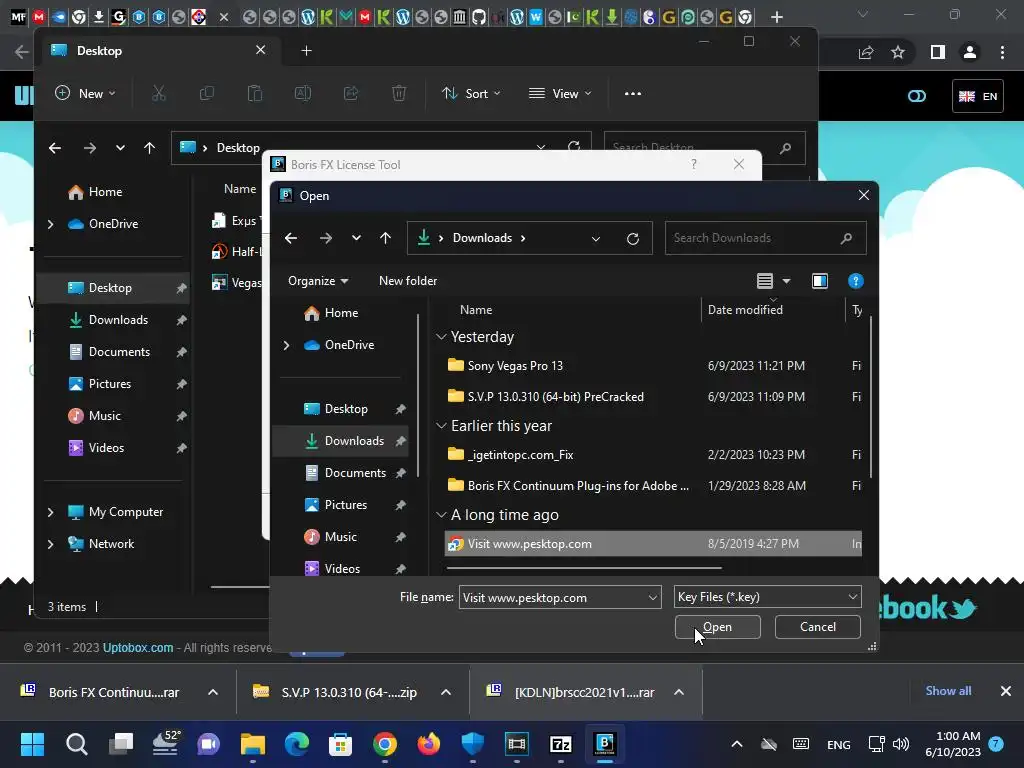Open recent locations dropdown in Open dialog
This screenshot has width=1024, height=768.
click(356, 238)
